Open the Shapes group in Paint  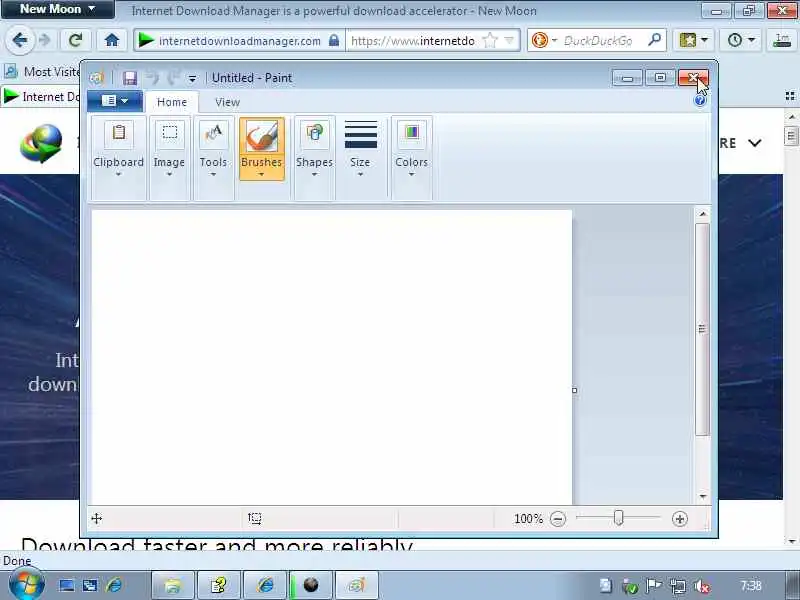[x=314, y=148]
